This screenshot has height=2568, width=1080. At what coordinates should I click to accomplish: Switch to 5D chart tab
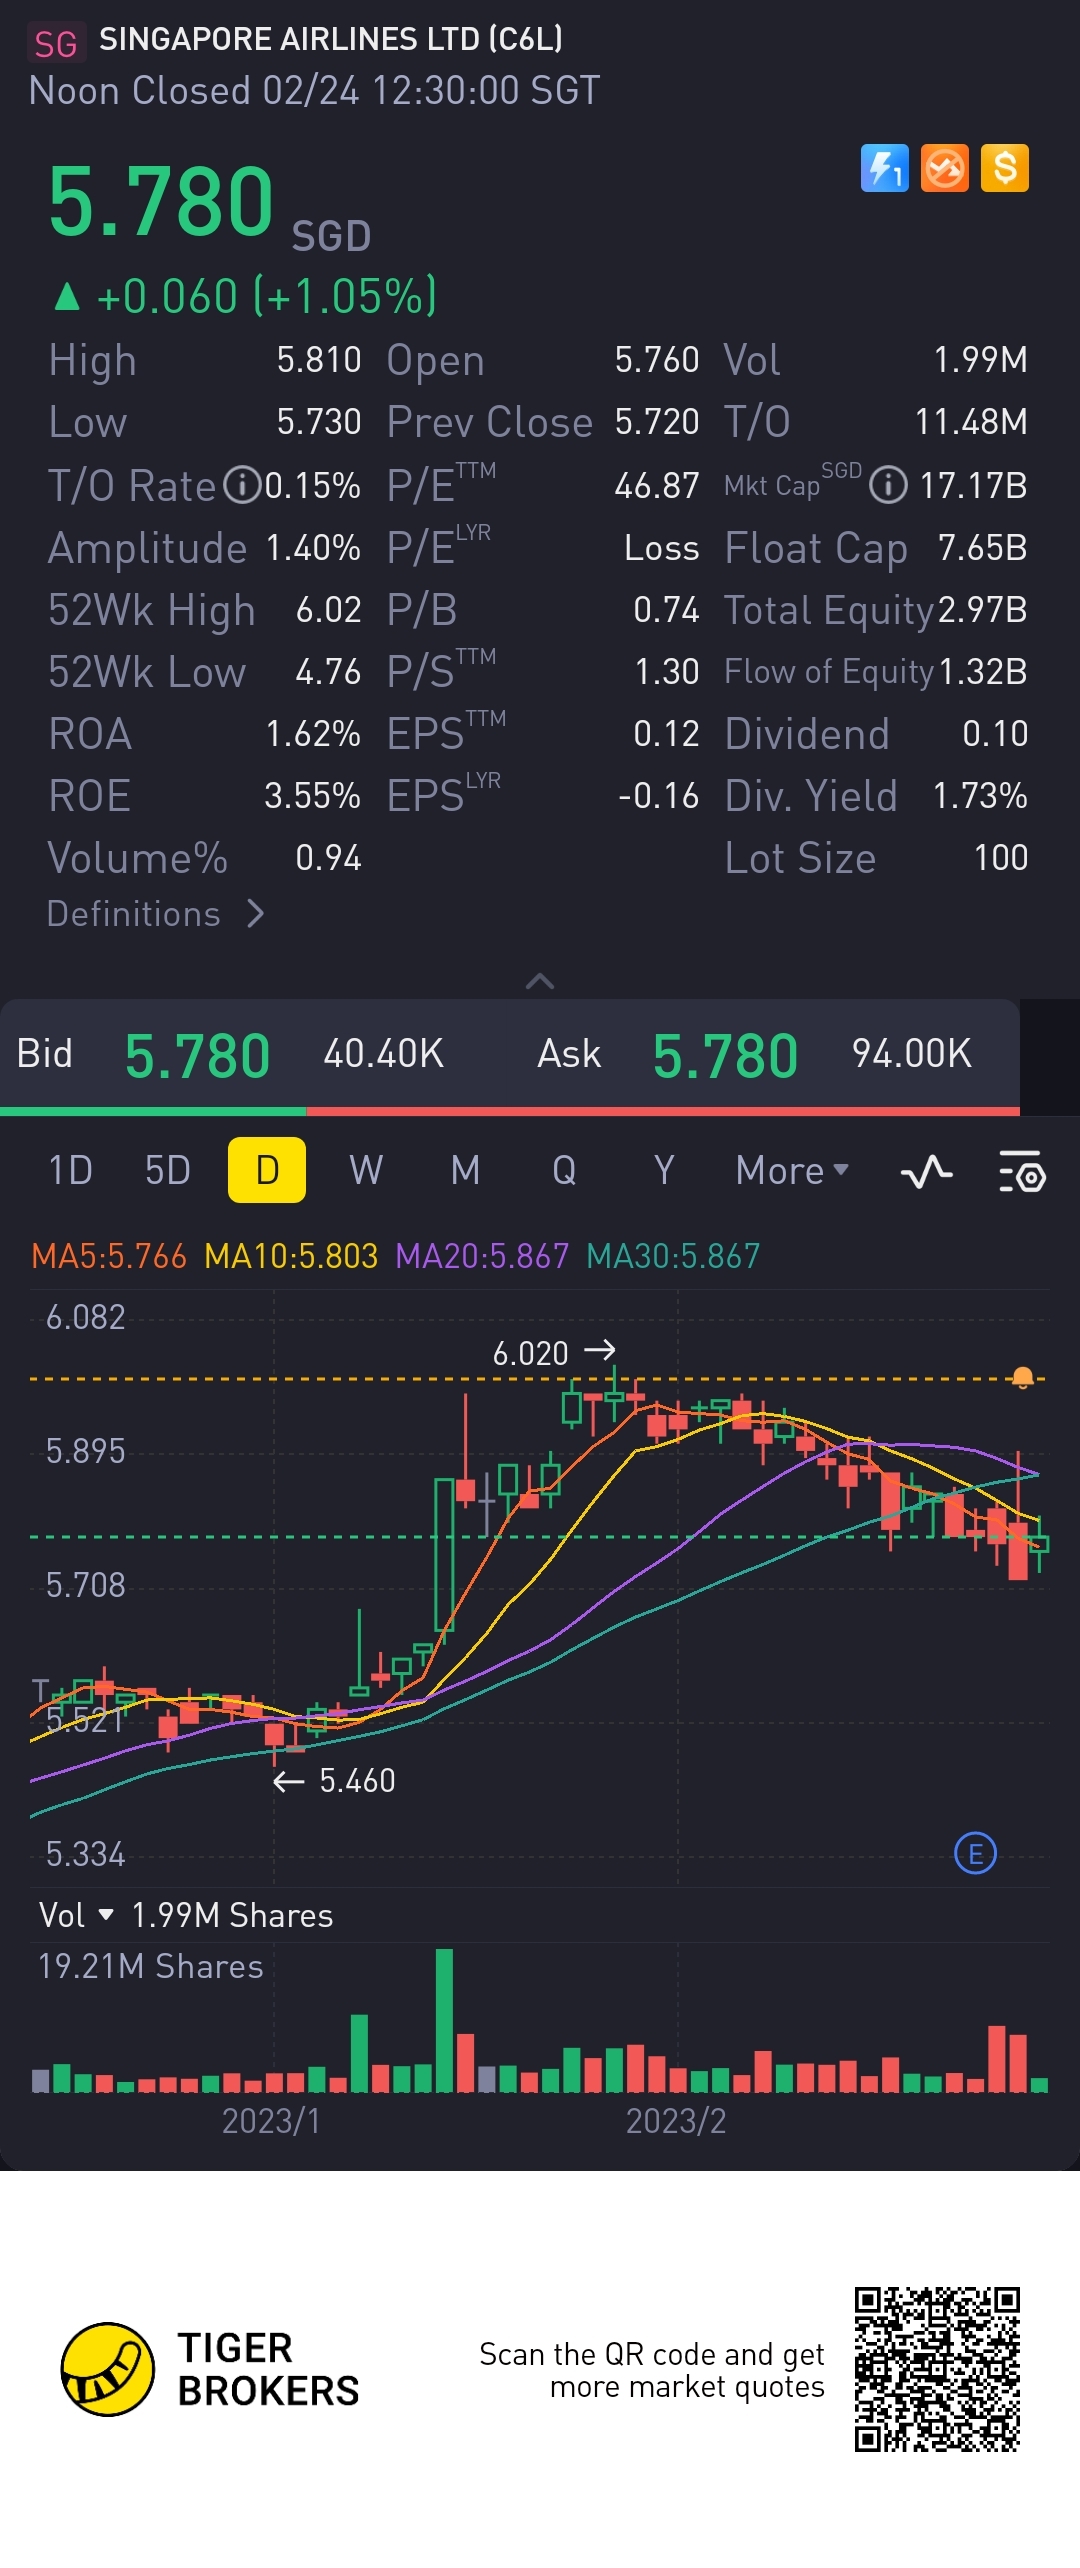point(167,1170)
